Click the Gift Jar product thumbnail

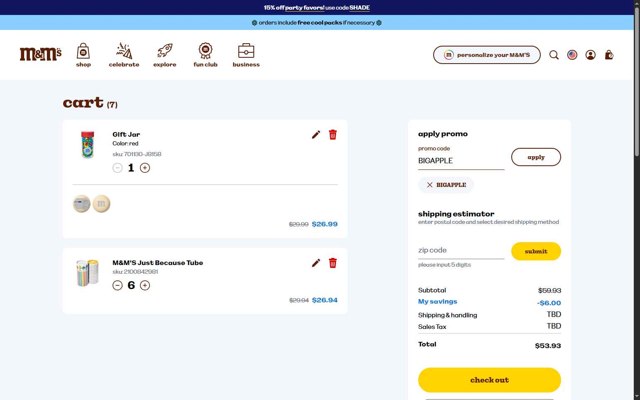click(x=87, y=144)
